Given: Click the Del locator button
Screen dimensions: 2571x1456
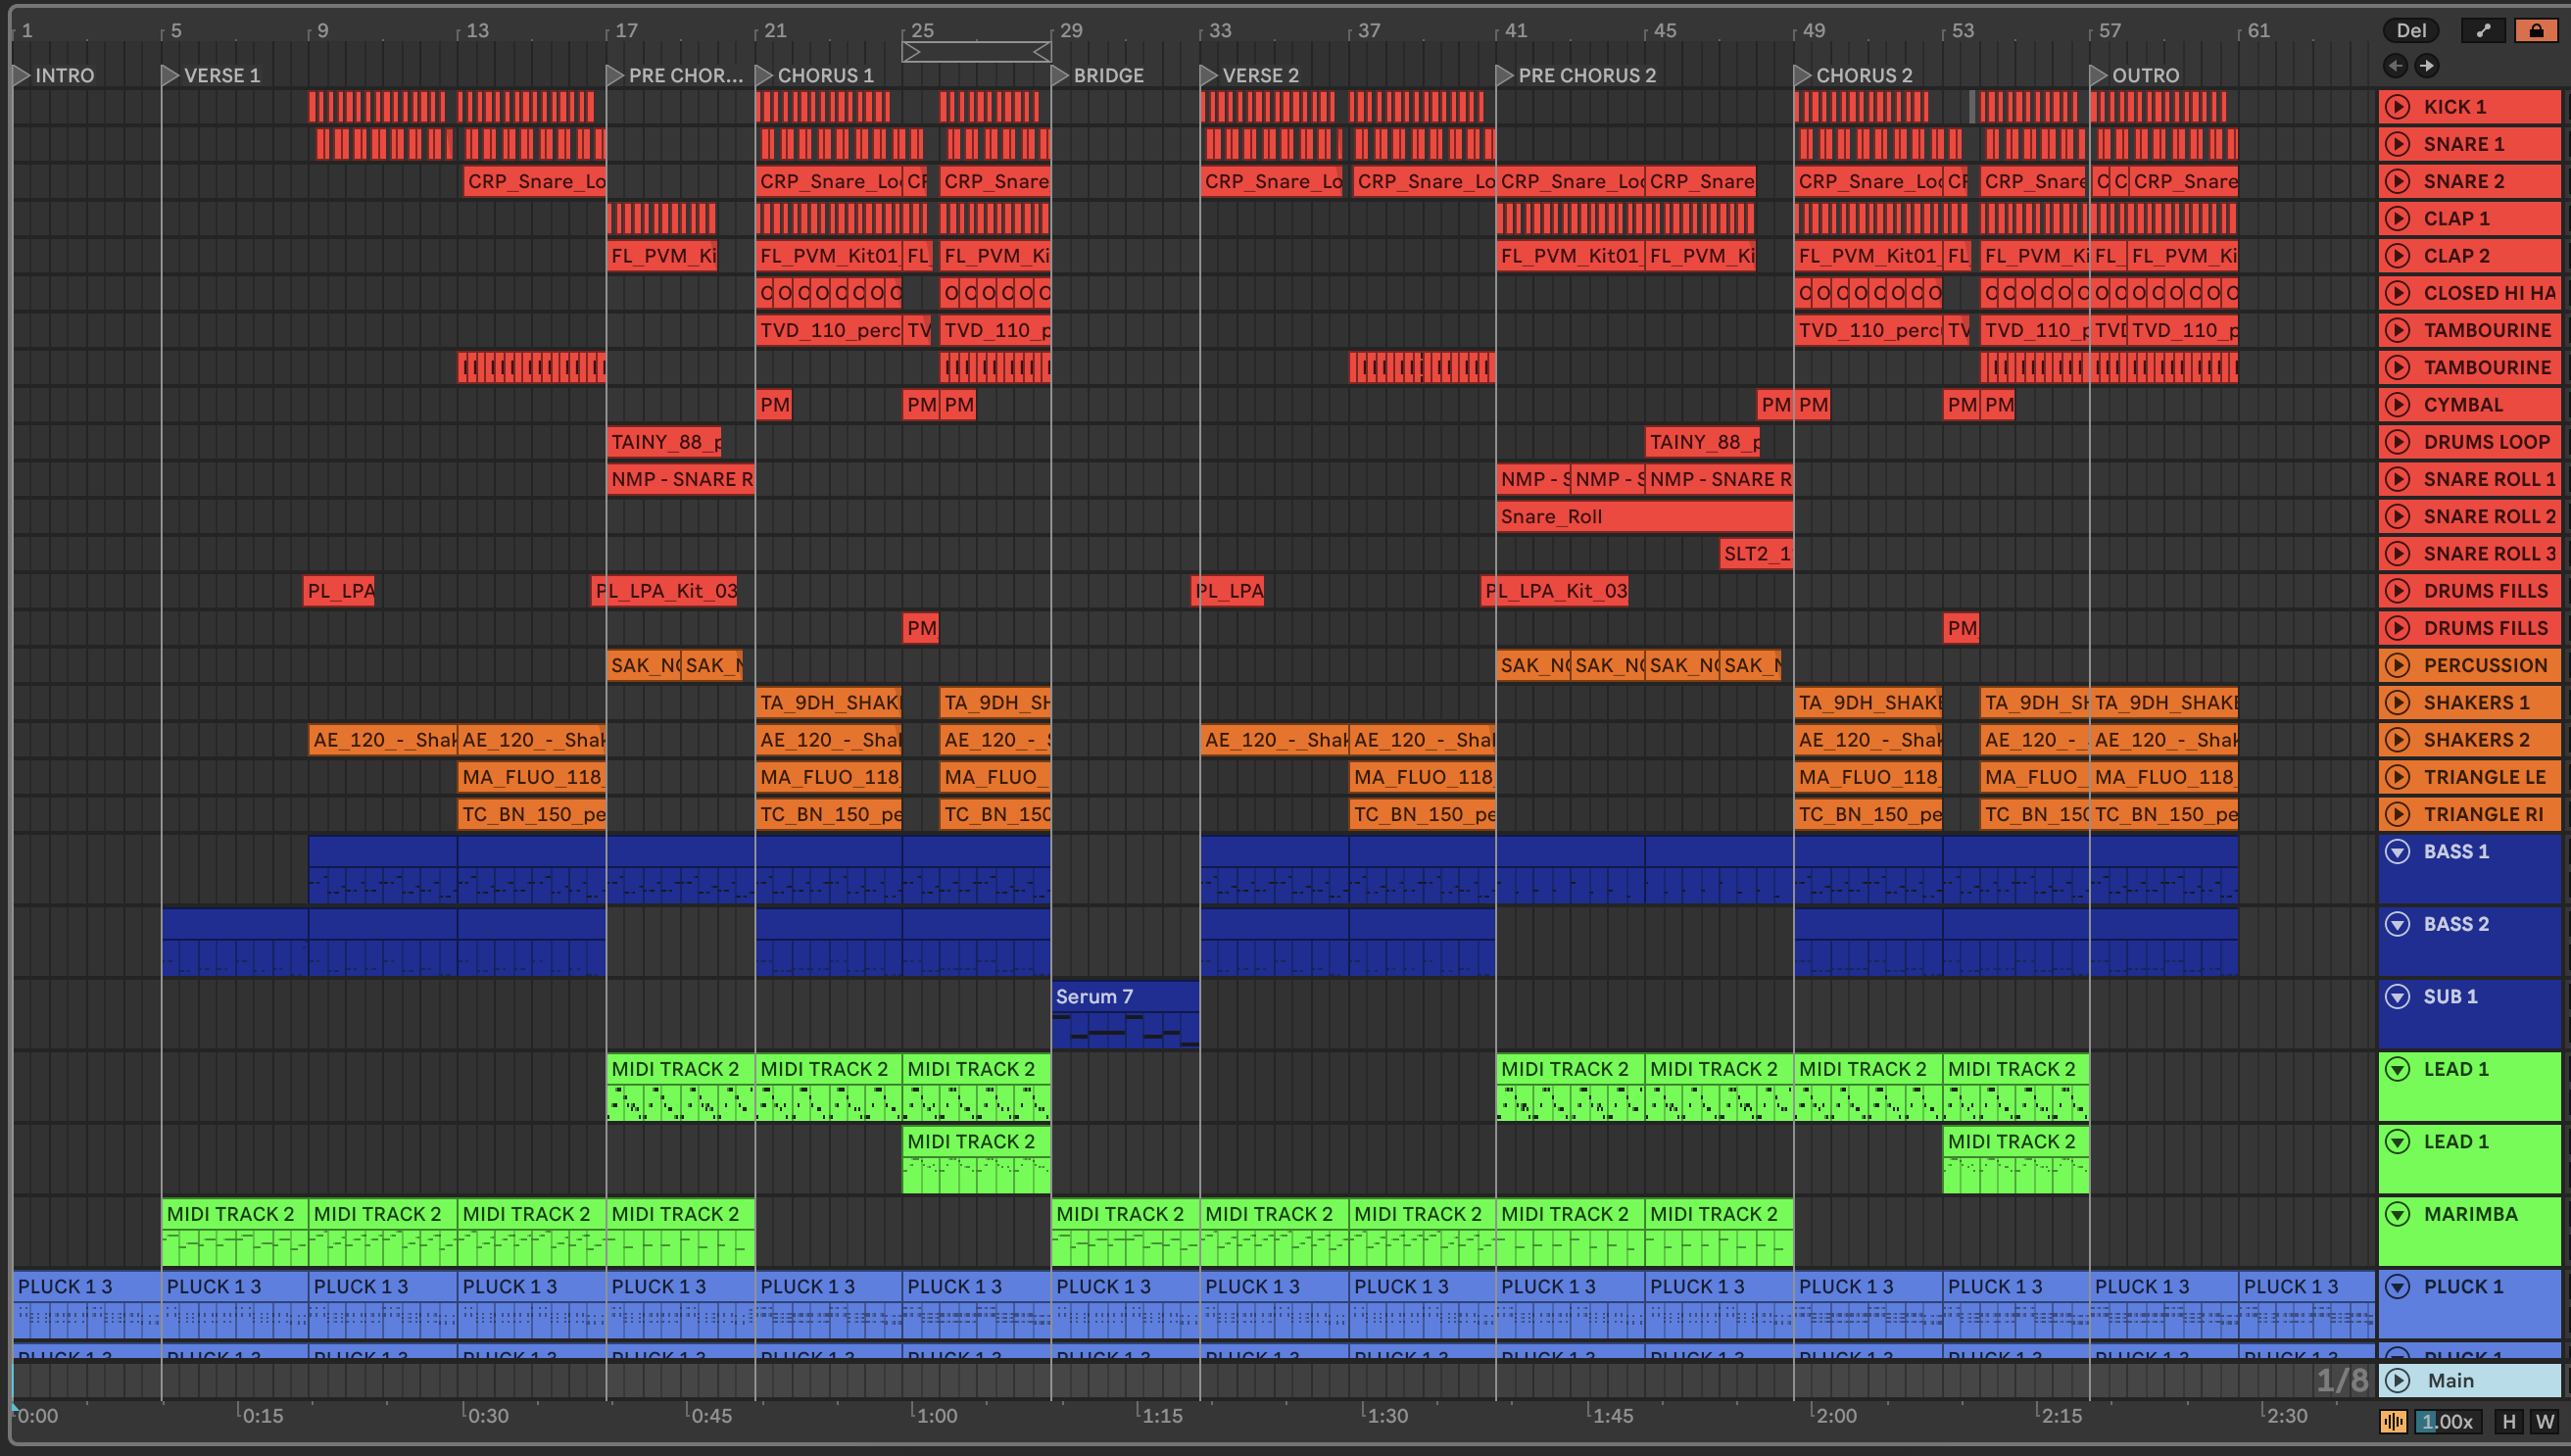Looking at the screenshot, I should [2411, 30].
